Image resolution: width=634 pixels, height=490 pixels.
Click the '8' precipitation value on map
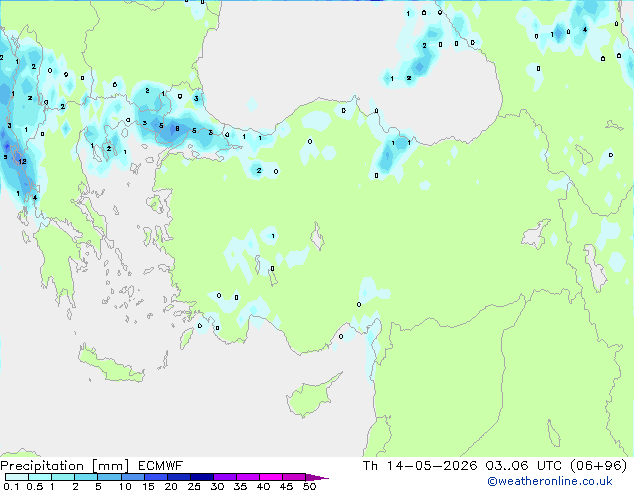tap(177, 129)
